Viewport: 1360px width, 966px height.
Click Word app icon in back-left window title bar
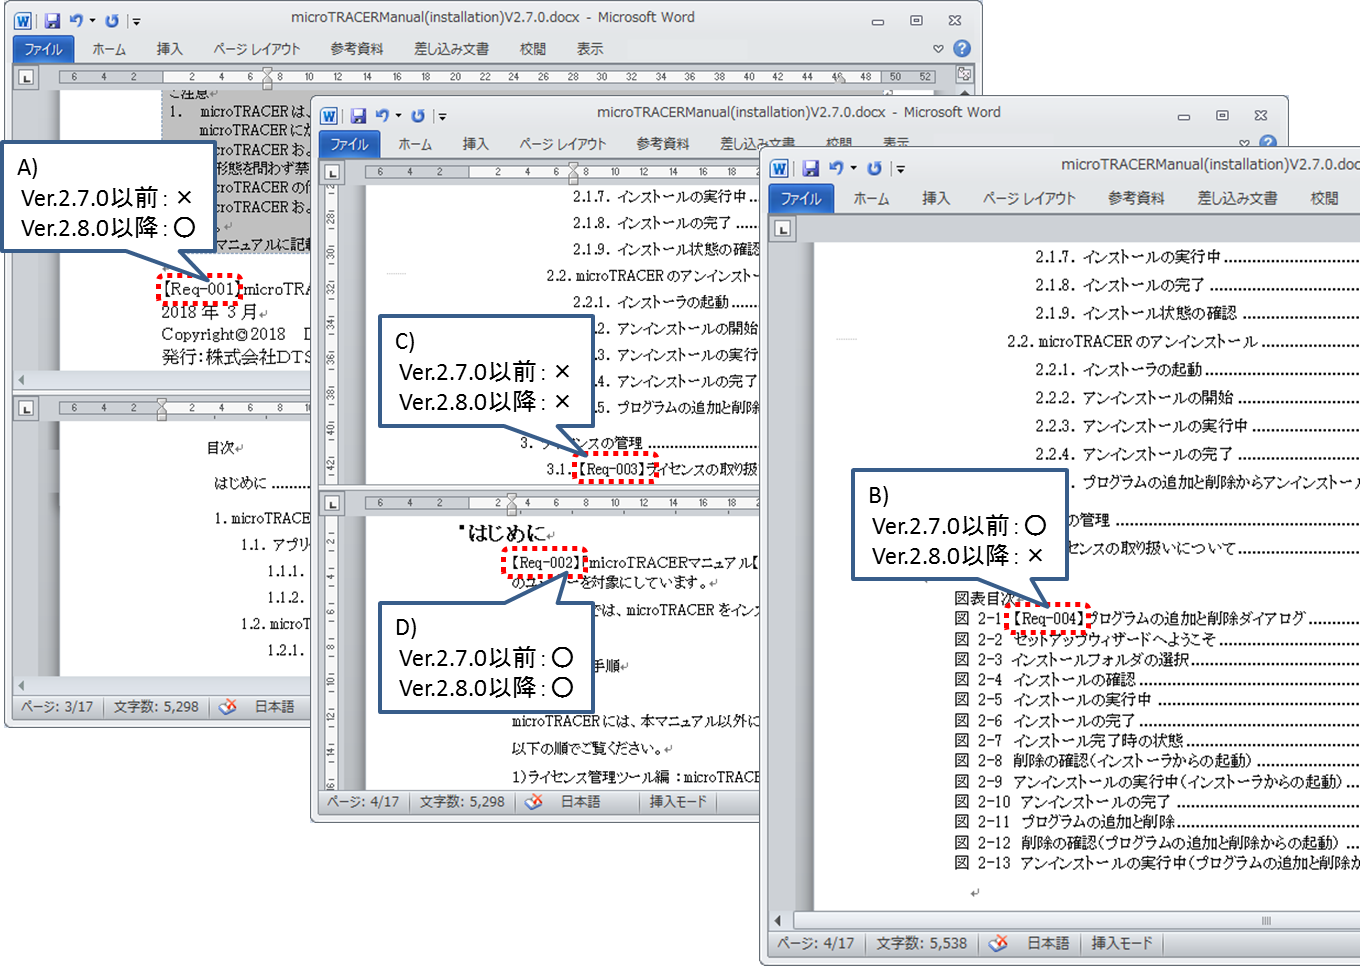click(23, 20)
